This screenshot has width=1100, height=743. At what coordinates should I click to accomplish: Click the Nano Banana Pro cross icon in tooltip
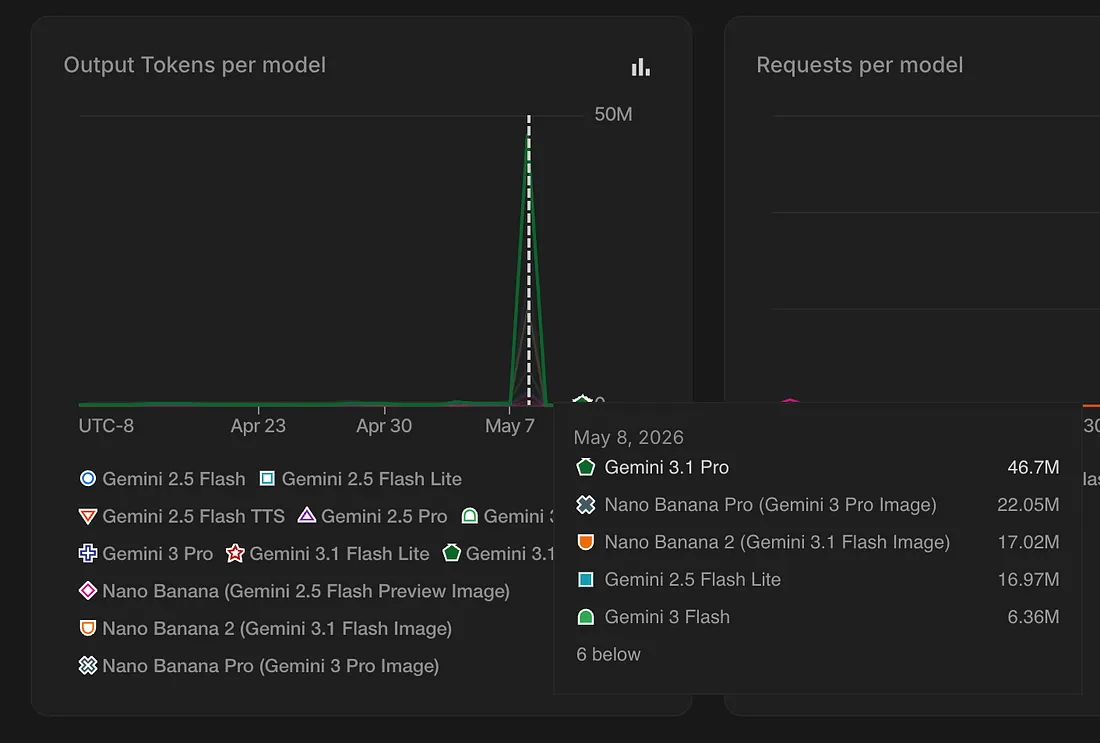click(x=586, y=504)
